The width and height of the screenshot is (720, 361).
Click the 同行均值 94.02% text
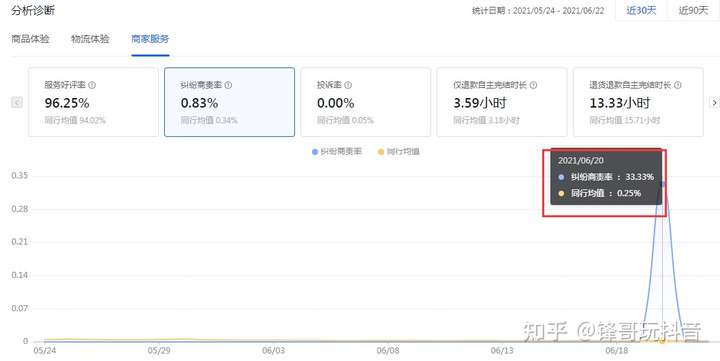pyautogui.click(x=75, y=120)
